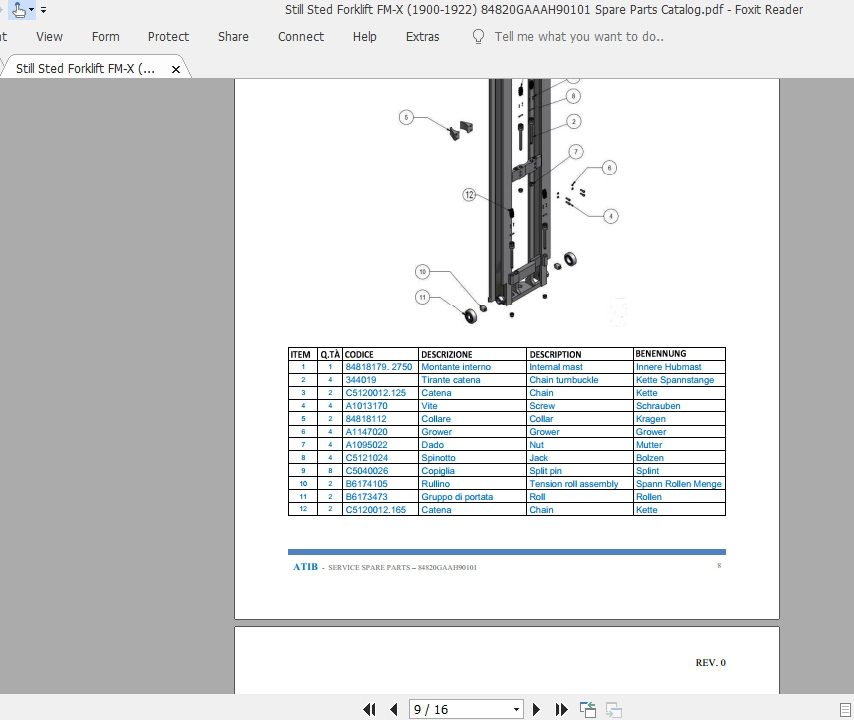Viewport: 854px width, 720px height.
Task: Open Hand tool dropdown arrow
Action: tap(31, 10)
